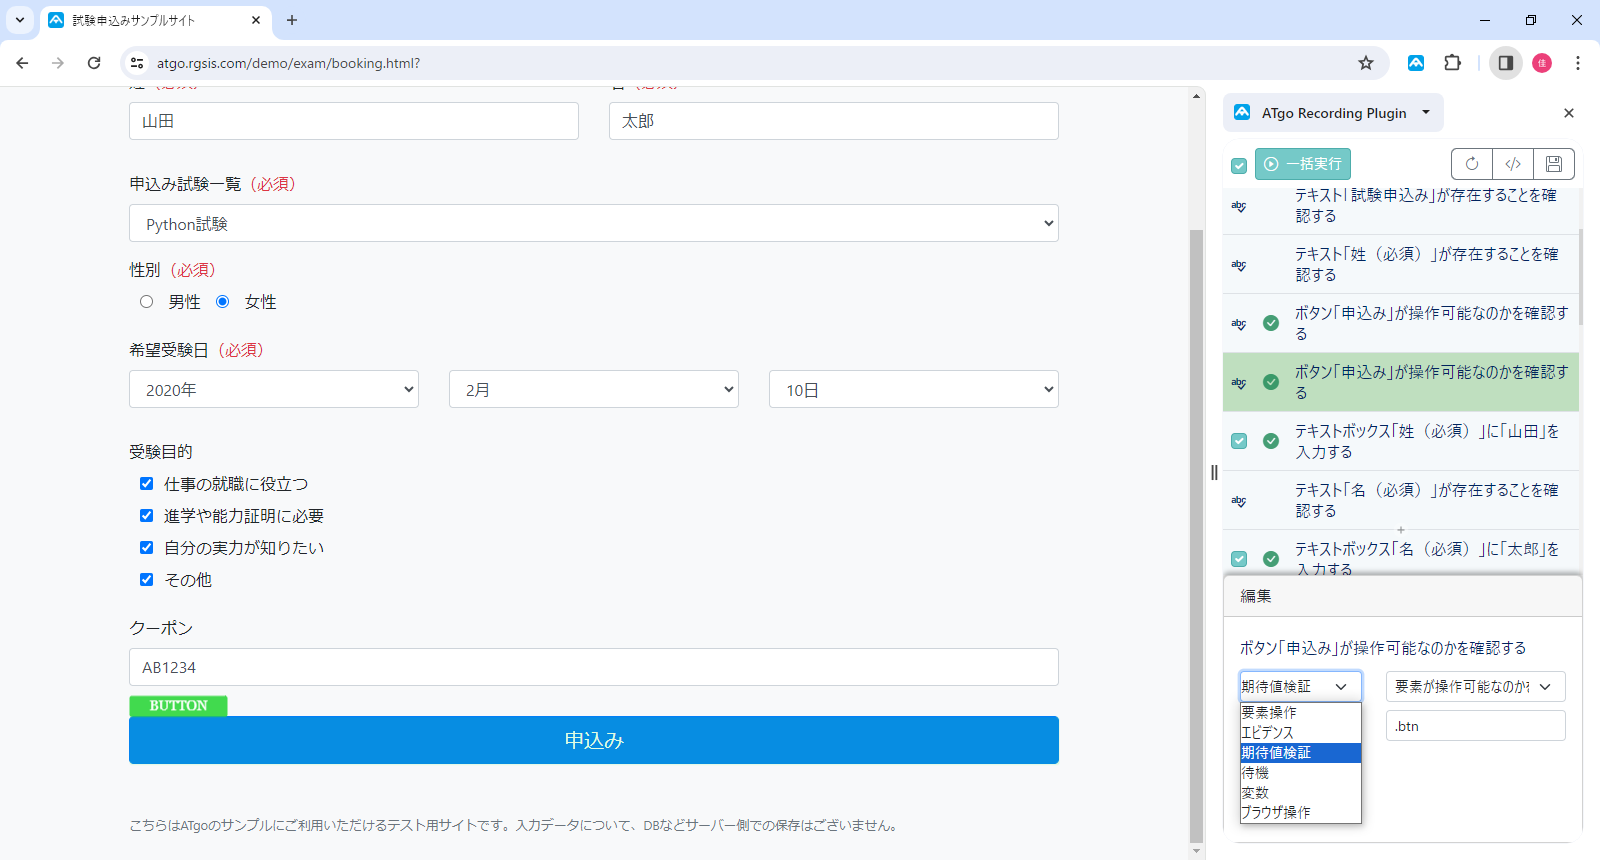Viewport: 1600px width, 860px height.
Task: Open the 2月 month dropdown
Action: click(x=594, y=389)
